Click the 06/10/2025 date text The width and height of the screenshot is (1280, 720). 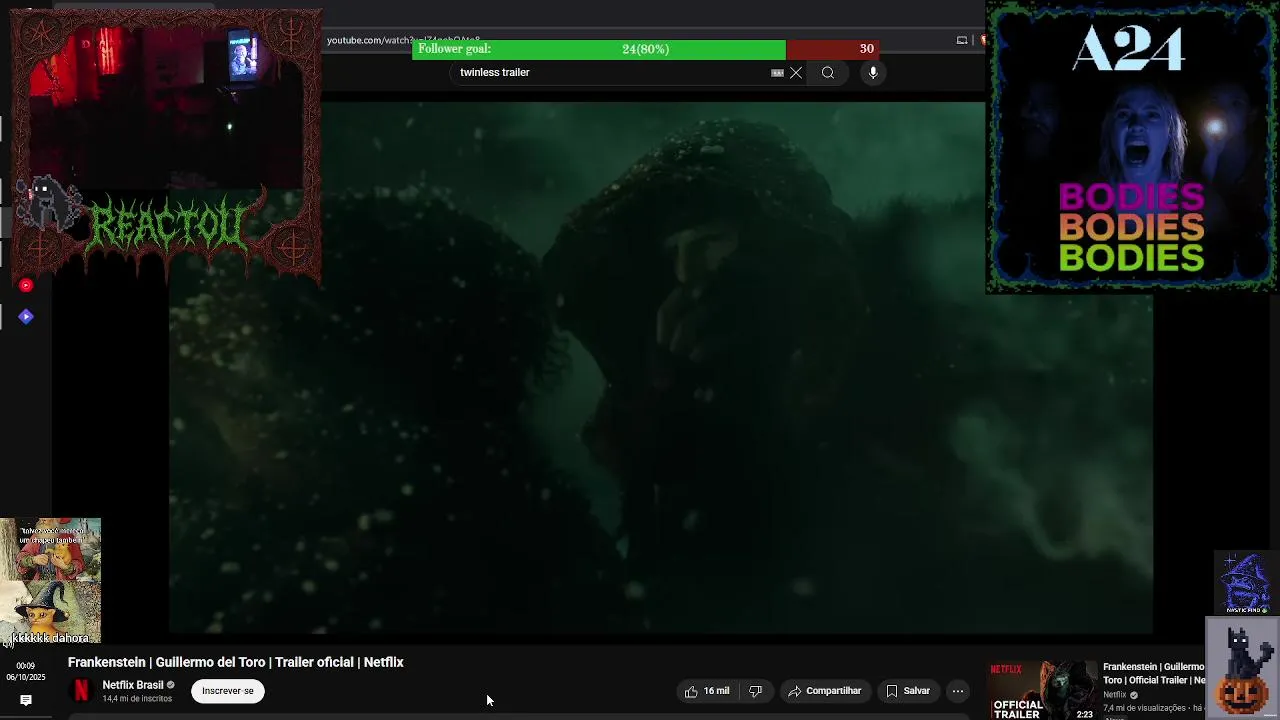pos(26,678)
